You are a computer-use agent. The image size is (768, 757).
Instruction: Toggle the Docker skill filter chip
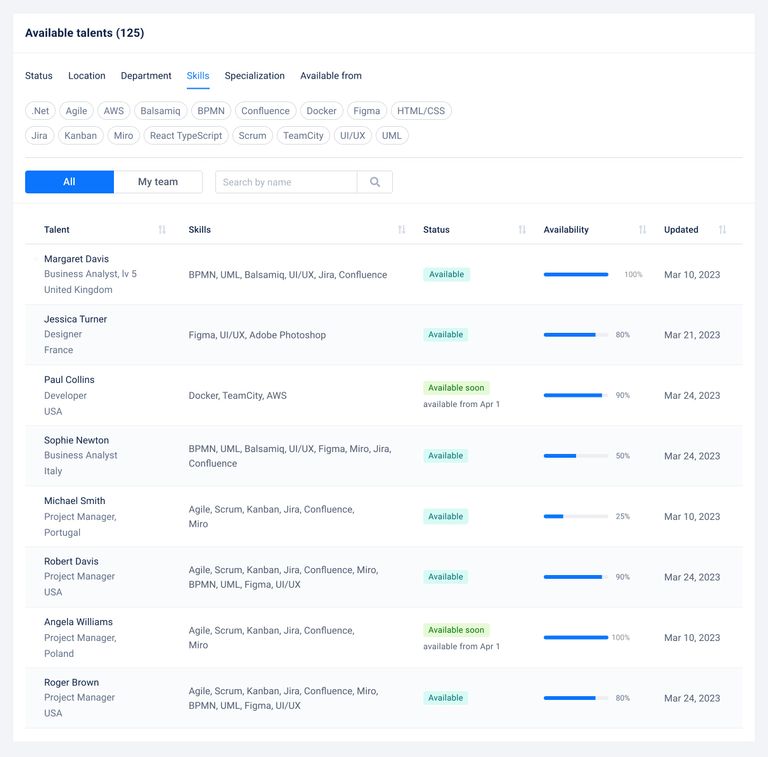point(321,111)
